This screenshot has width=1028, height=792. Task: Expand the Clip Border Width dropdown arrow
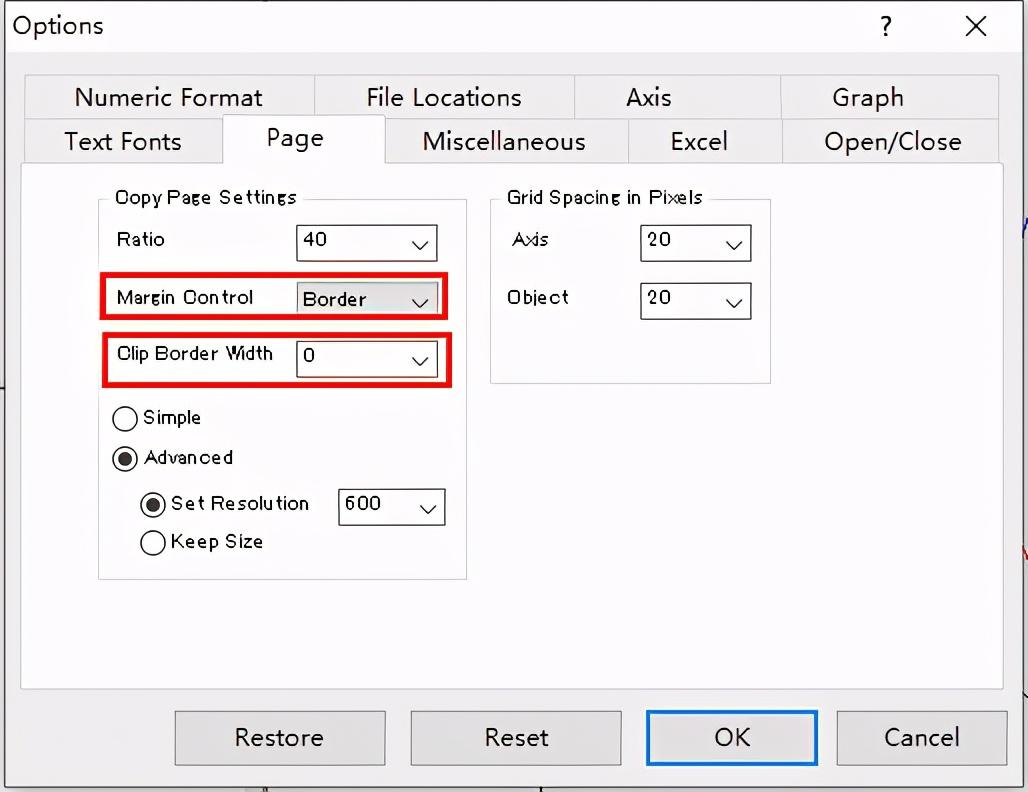420,361
